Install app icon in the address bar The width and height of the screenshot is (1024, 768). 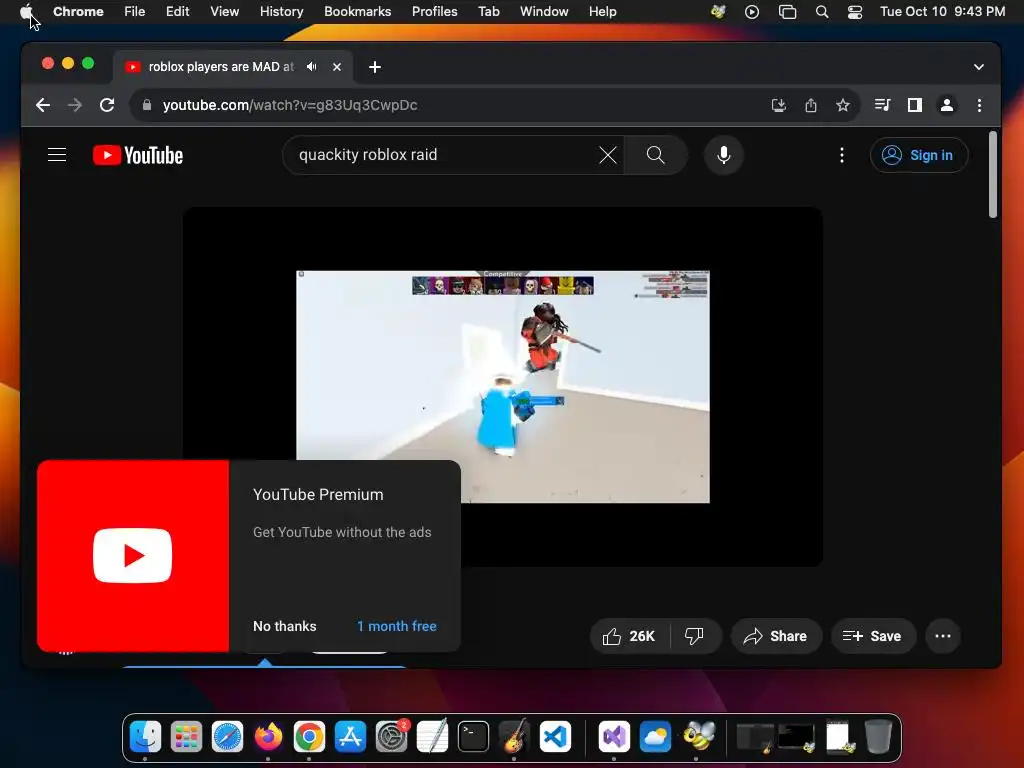778,105
